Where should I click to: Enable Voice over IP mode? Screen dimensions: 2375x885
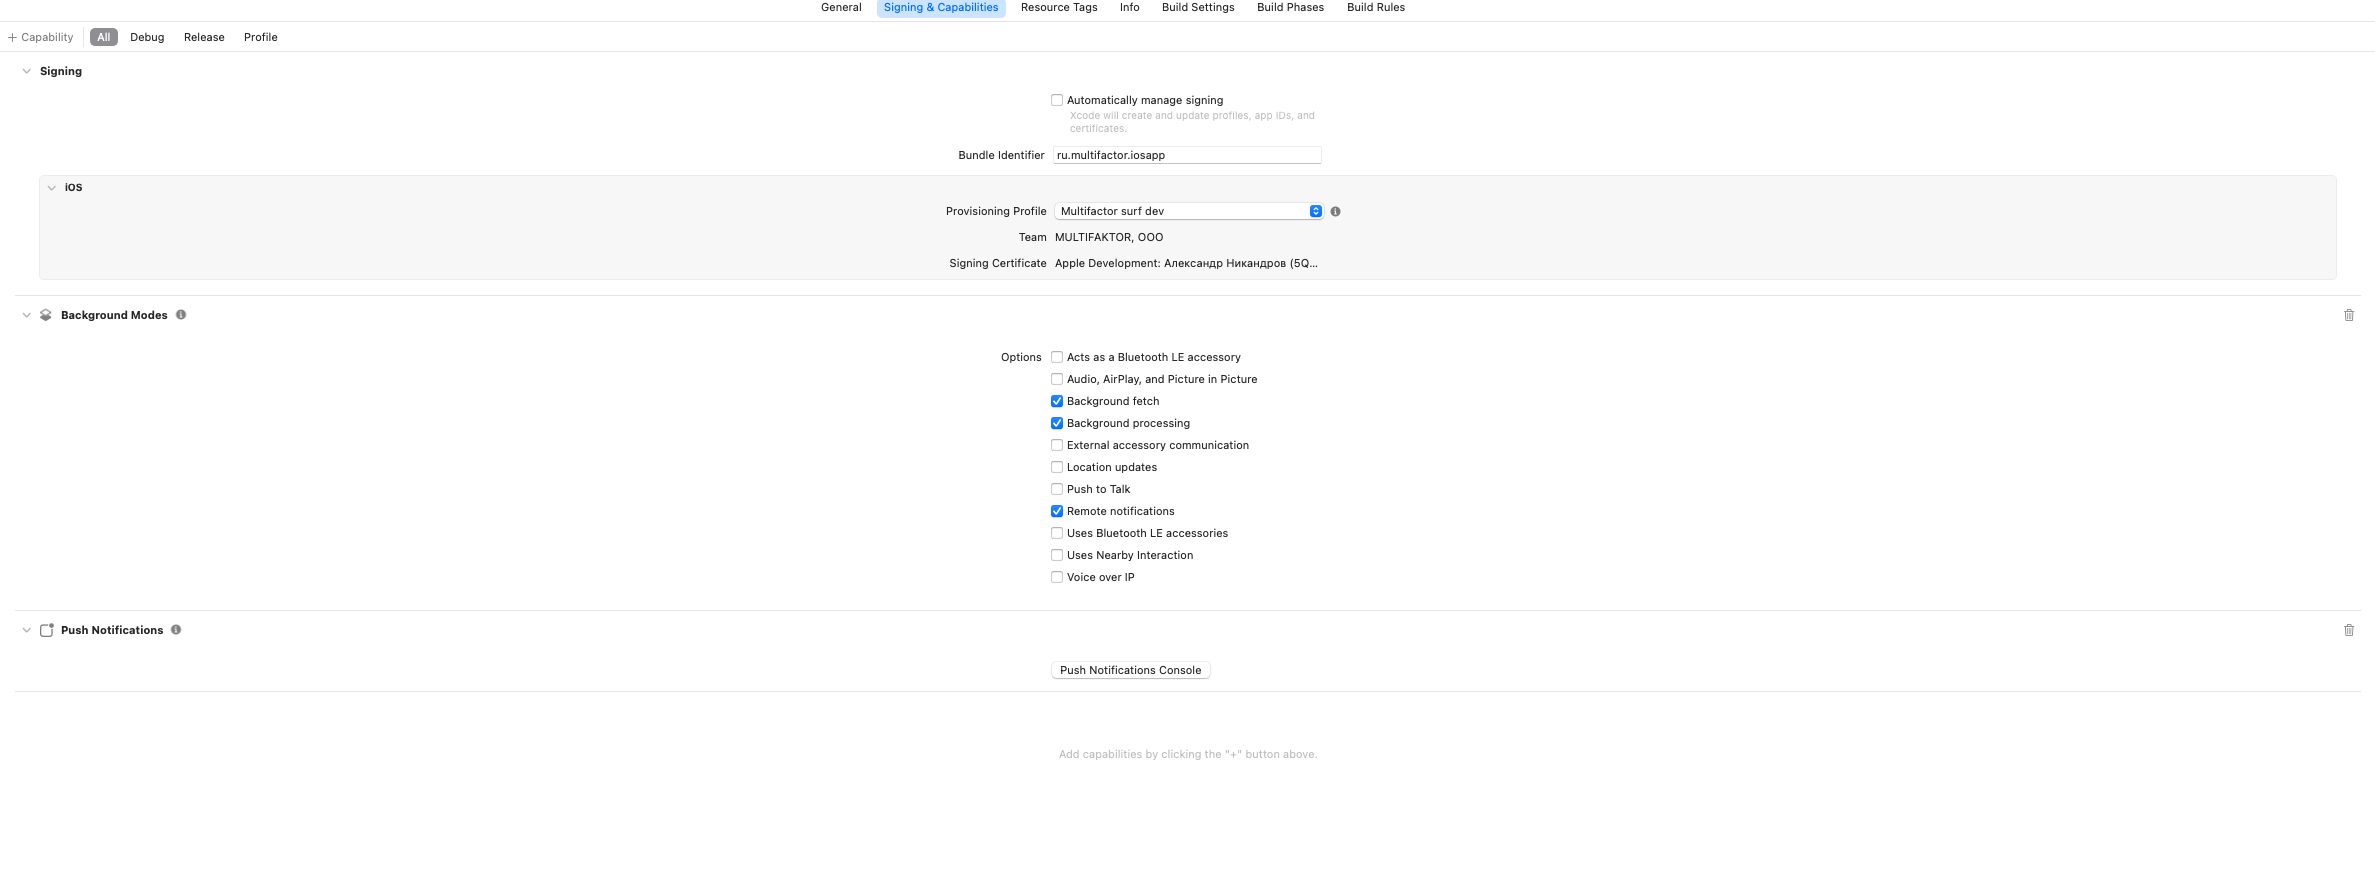1057,577
